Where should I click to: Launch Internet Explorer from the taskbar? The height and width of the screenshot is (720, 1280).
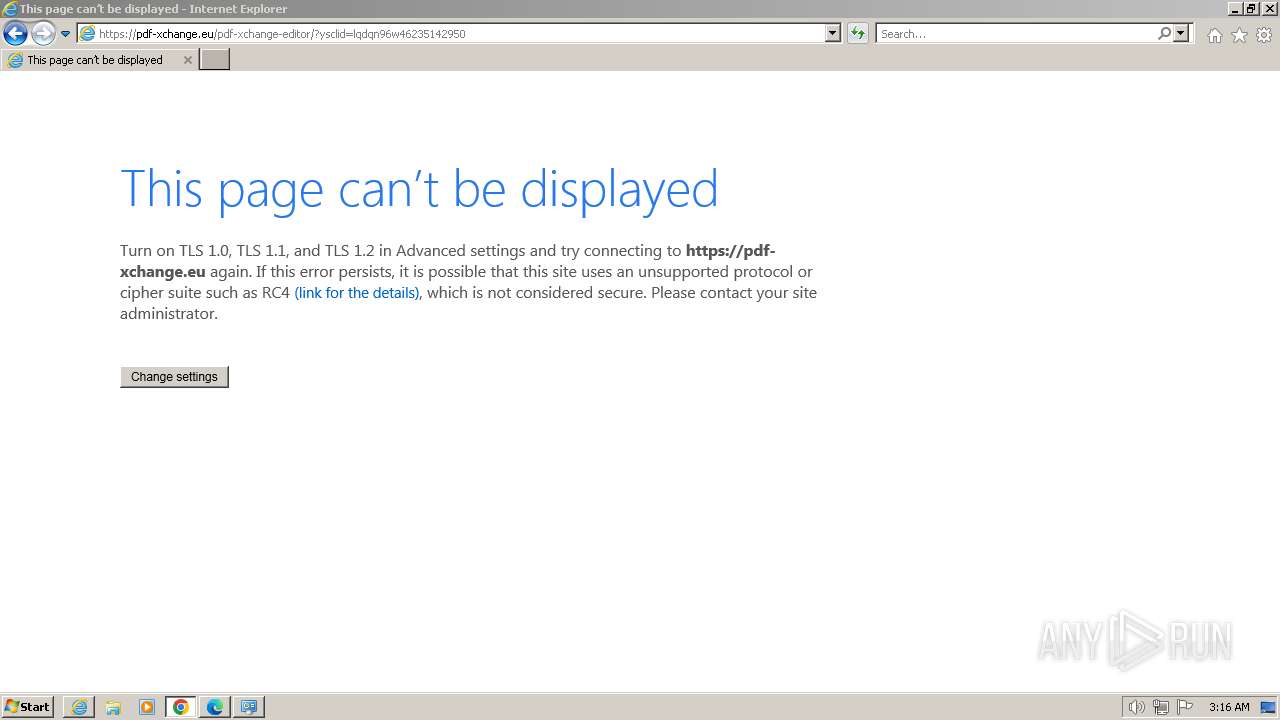(x=79, y=707)
